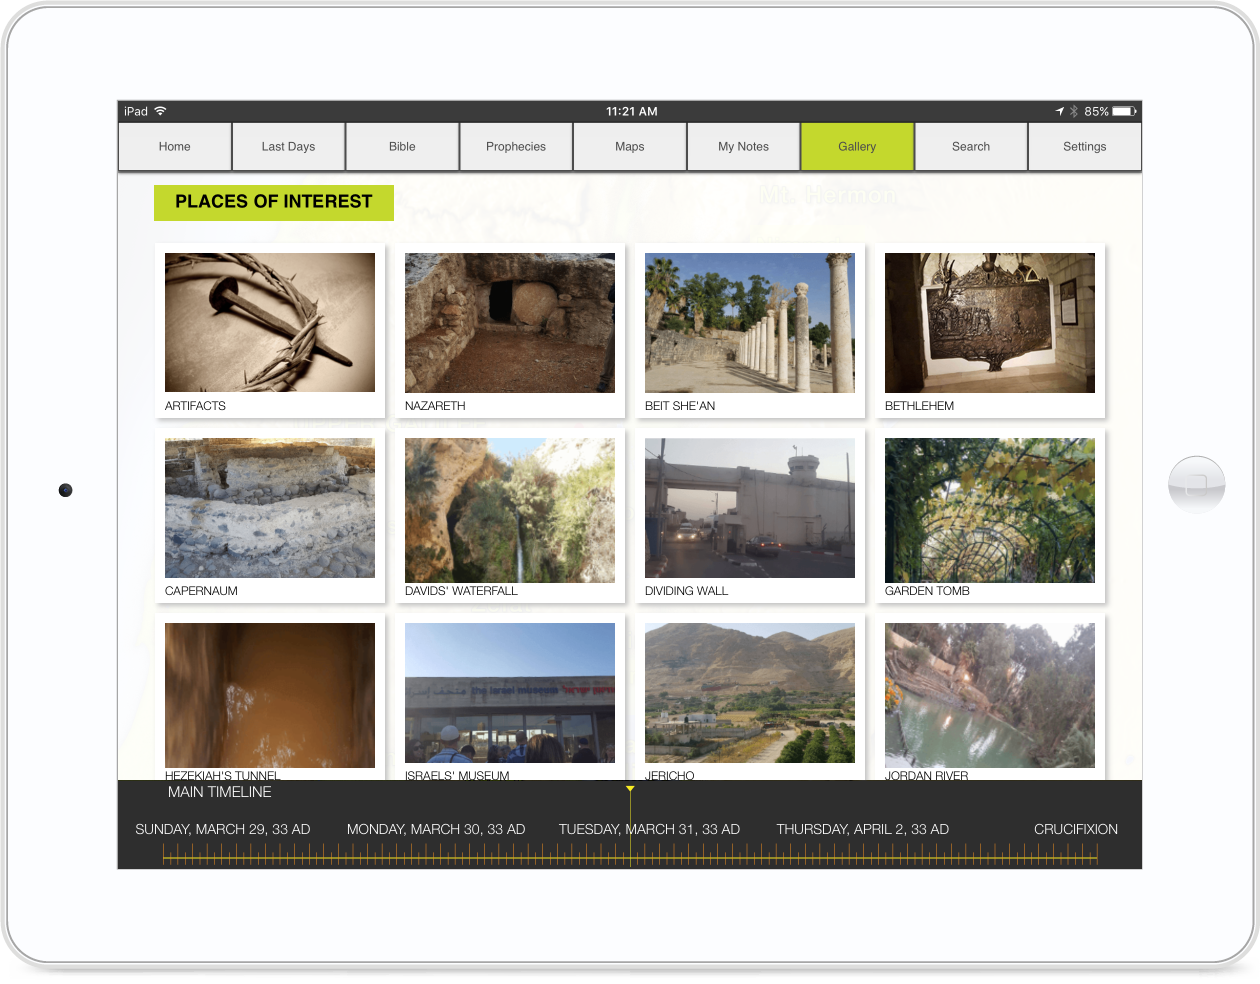This screenshot has width=1260, height=984.
Task: Open the Home tab
Action: pos(174,147)
